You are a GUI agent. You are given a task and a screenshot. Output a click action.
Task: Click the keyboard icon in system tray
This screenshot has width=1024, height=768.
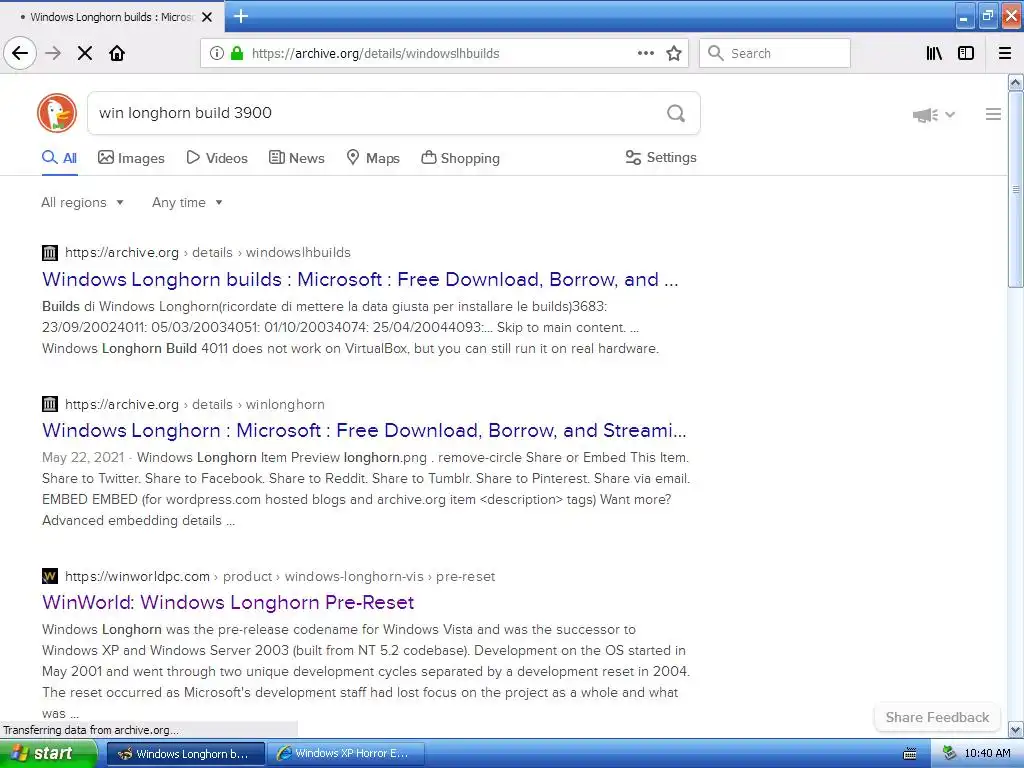coord(910,754)
